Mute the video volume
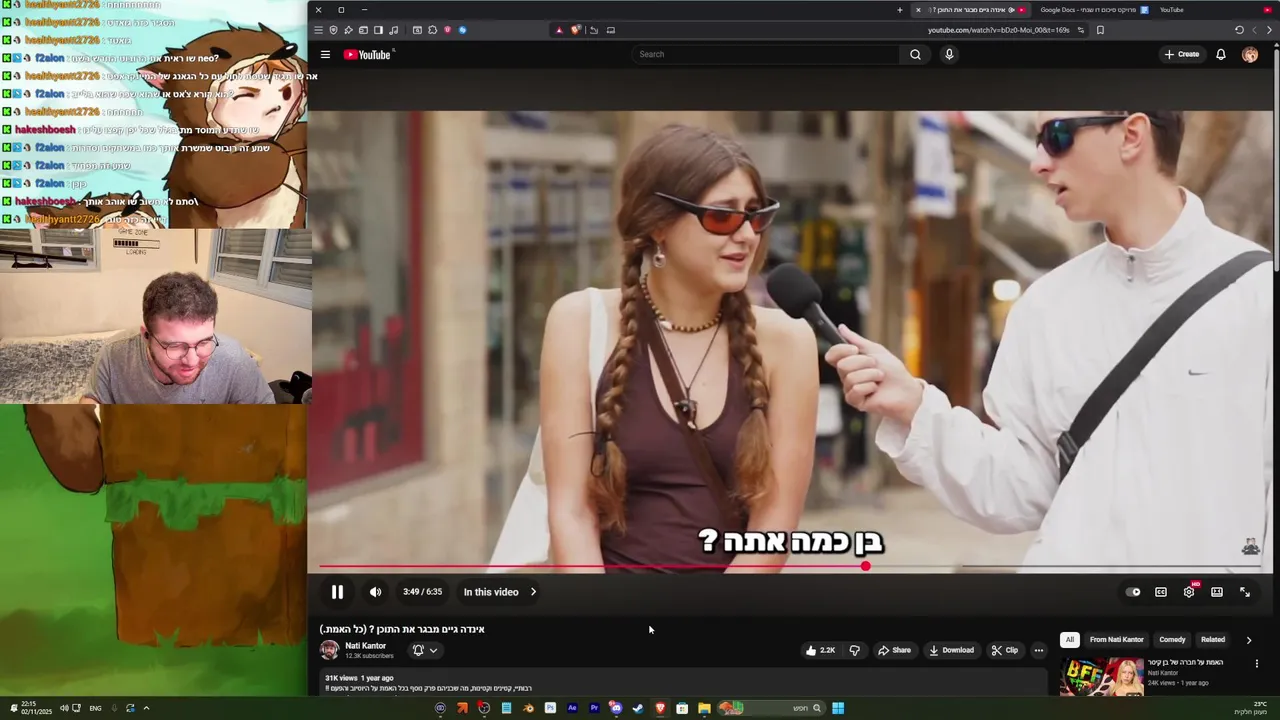The image size is (1280, 720). (375, 592)
